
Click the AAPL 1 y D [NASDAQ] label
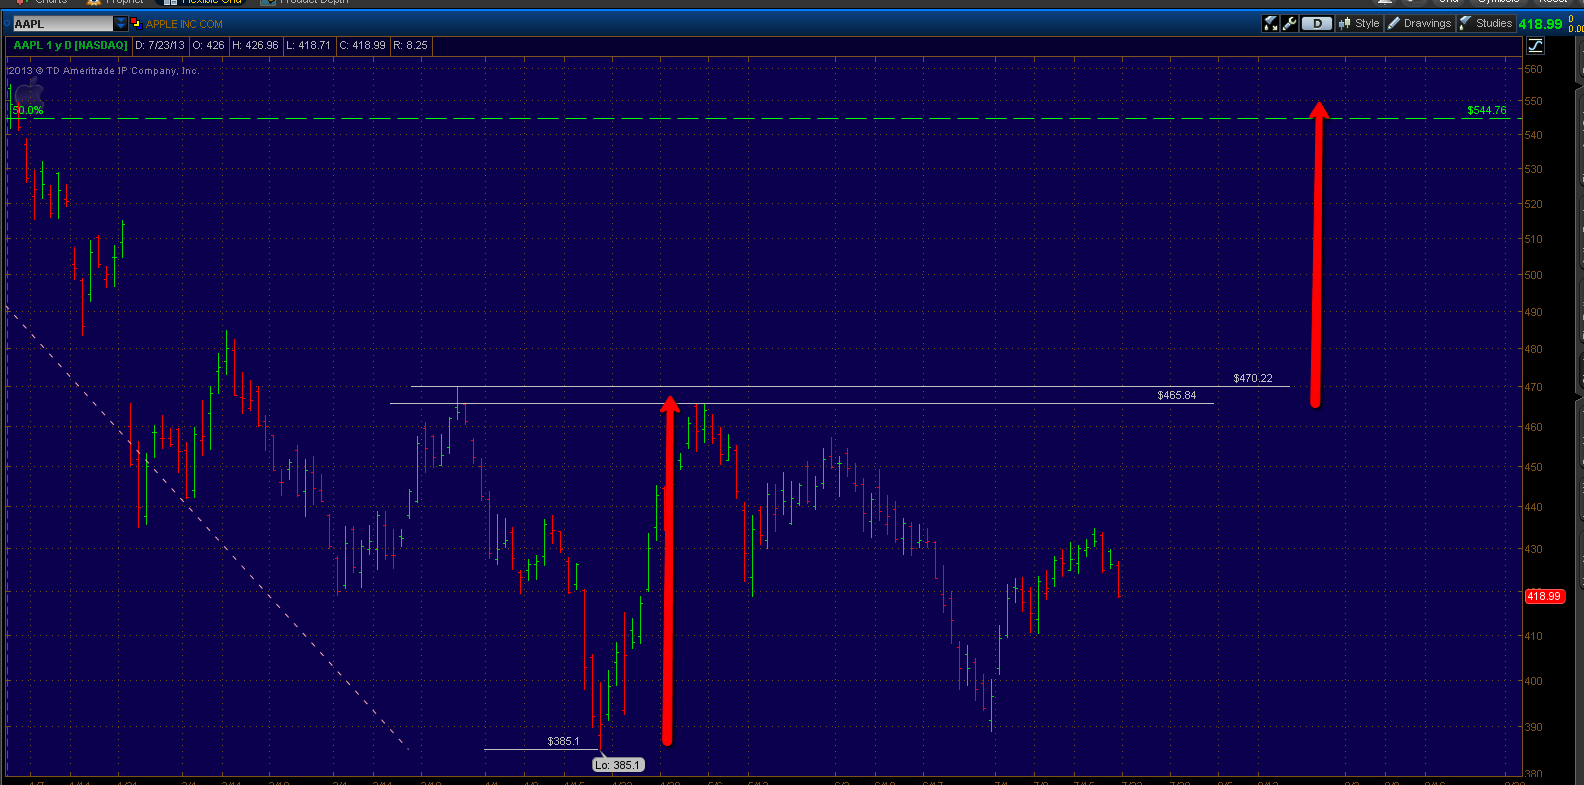70,45
